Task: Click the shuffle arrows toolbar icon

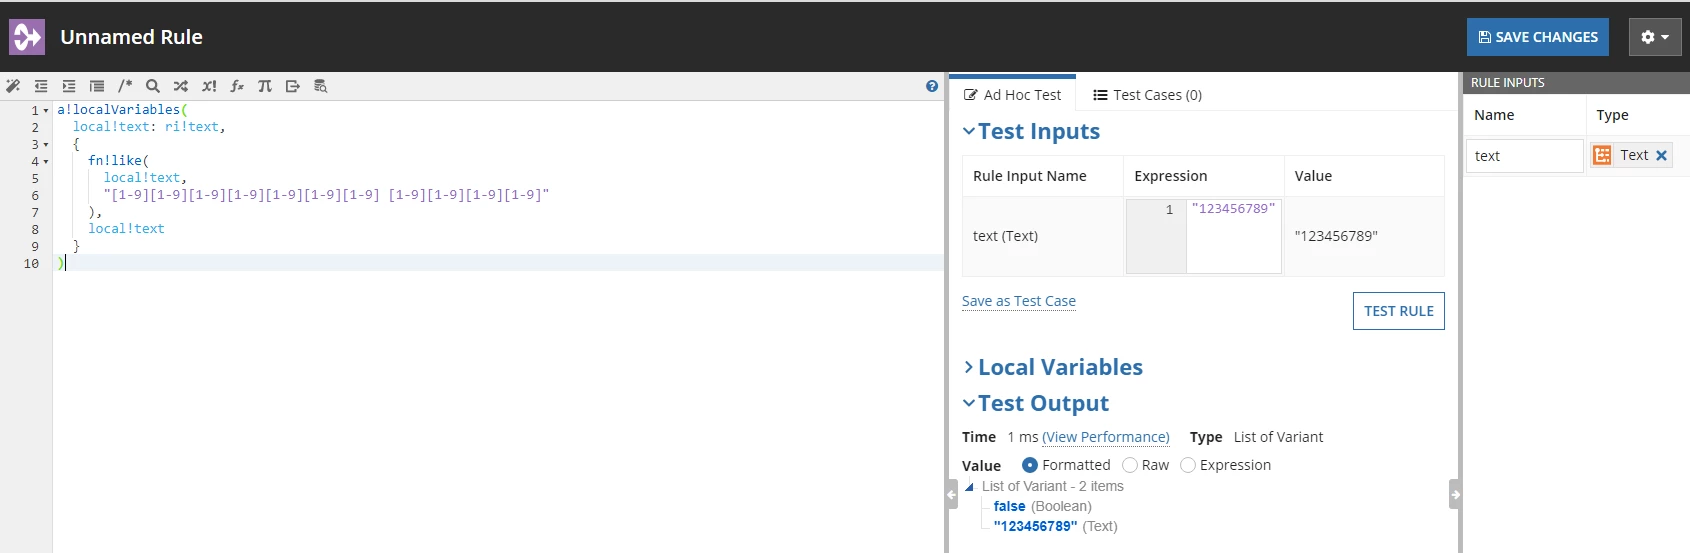Action: click(181, 86)
